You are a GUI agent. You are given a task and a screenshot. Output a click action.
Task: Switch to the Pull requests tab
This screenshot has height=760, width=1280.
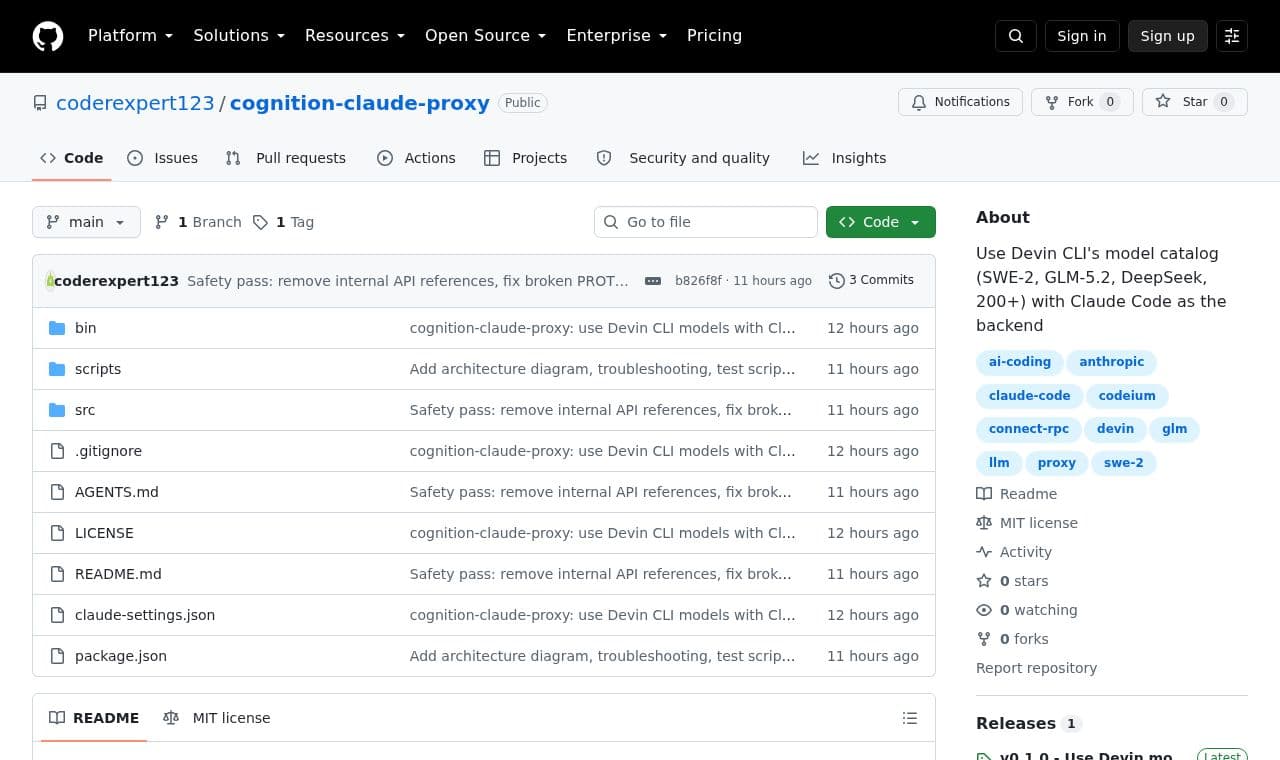click(x=286, y=158)
